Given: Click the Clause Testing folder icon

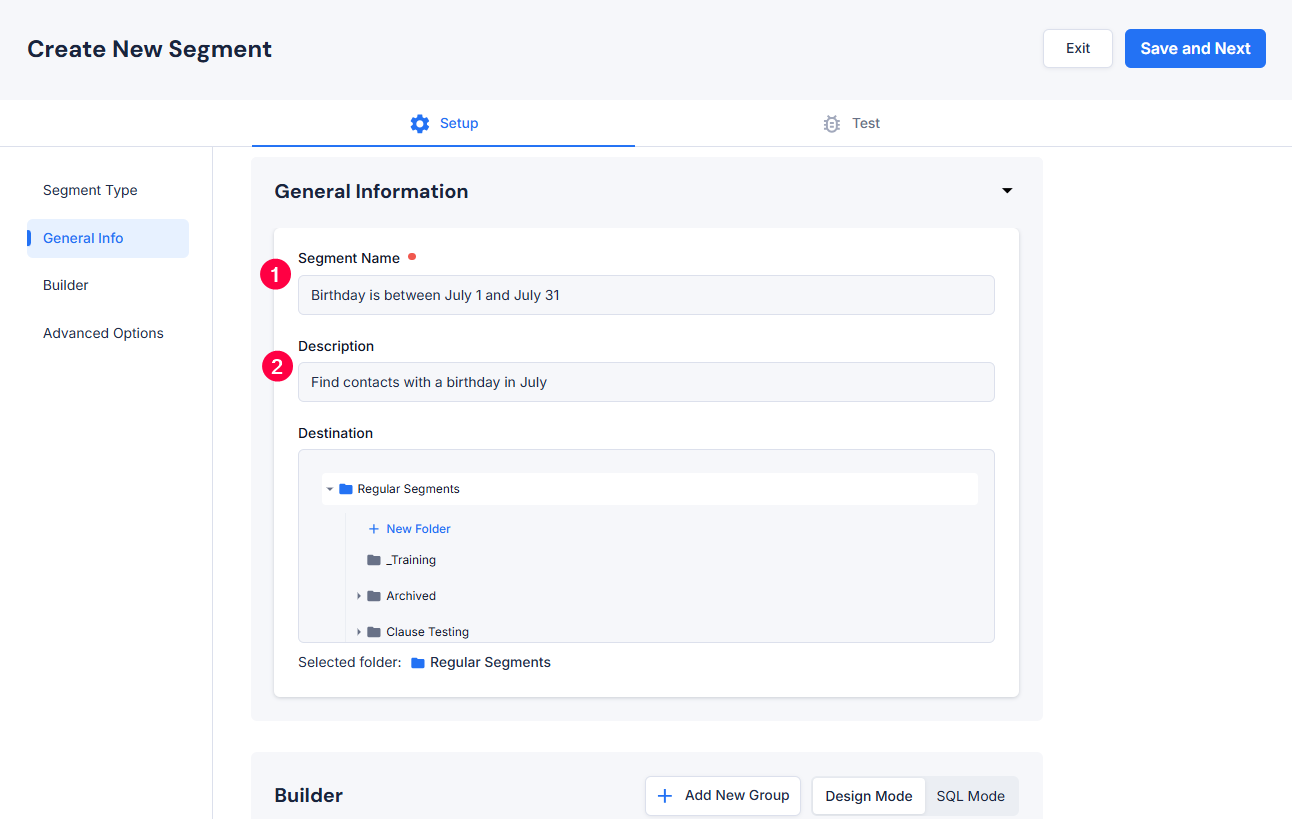Looking at the screenshot, I should (x=374, y=632).
